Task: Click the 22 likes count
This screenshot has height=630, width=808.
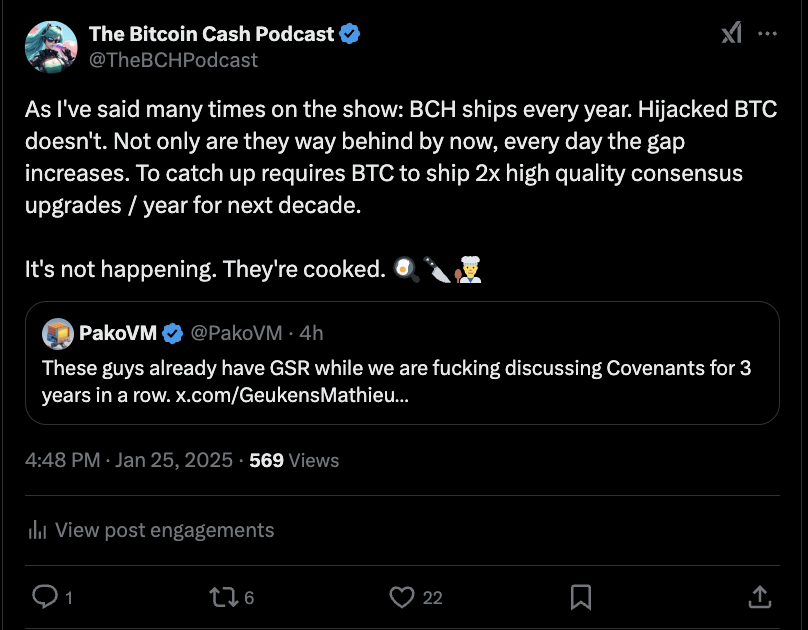Action: (x=432, y=597)
